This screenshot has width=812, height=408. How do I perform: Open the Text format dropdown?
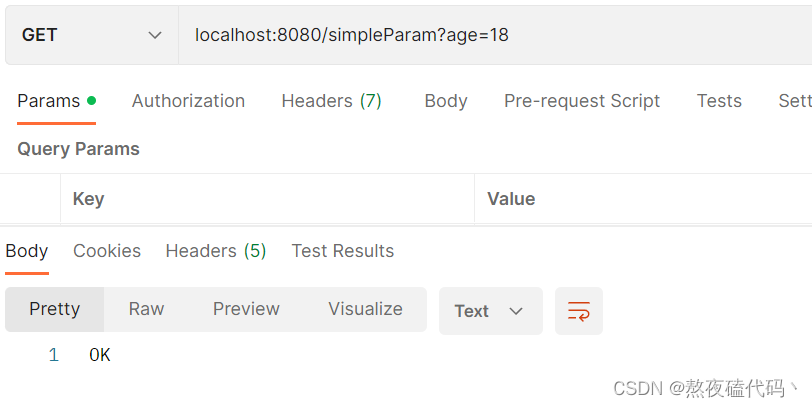(x=490, y=311)
